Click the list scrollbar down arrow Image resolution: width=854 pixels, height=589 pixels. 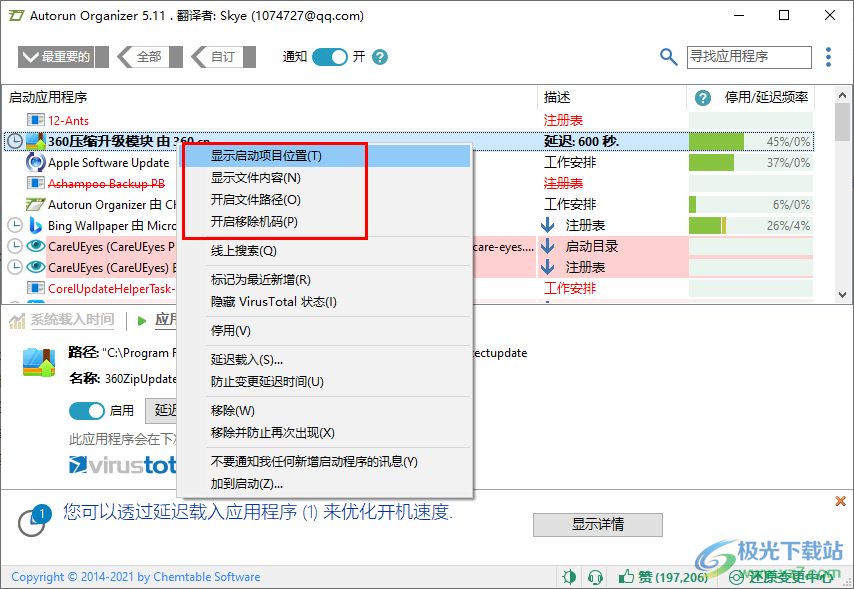[x=843, y=295]
